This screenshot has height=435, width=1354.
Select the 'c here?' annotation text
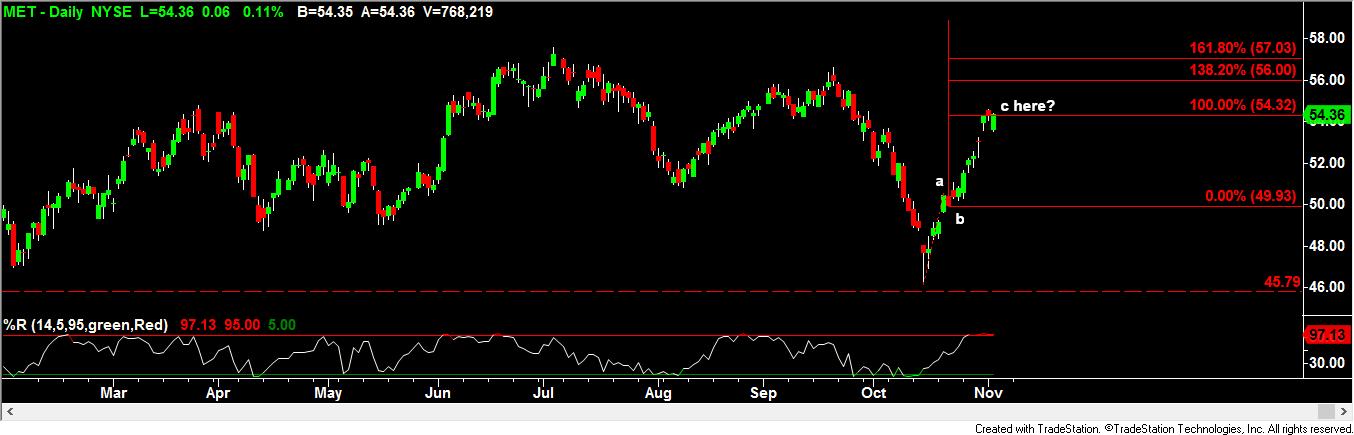click(x=1027, y=105)
